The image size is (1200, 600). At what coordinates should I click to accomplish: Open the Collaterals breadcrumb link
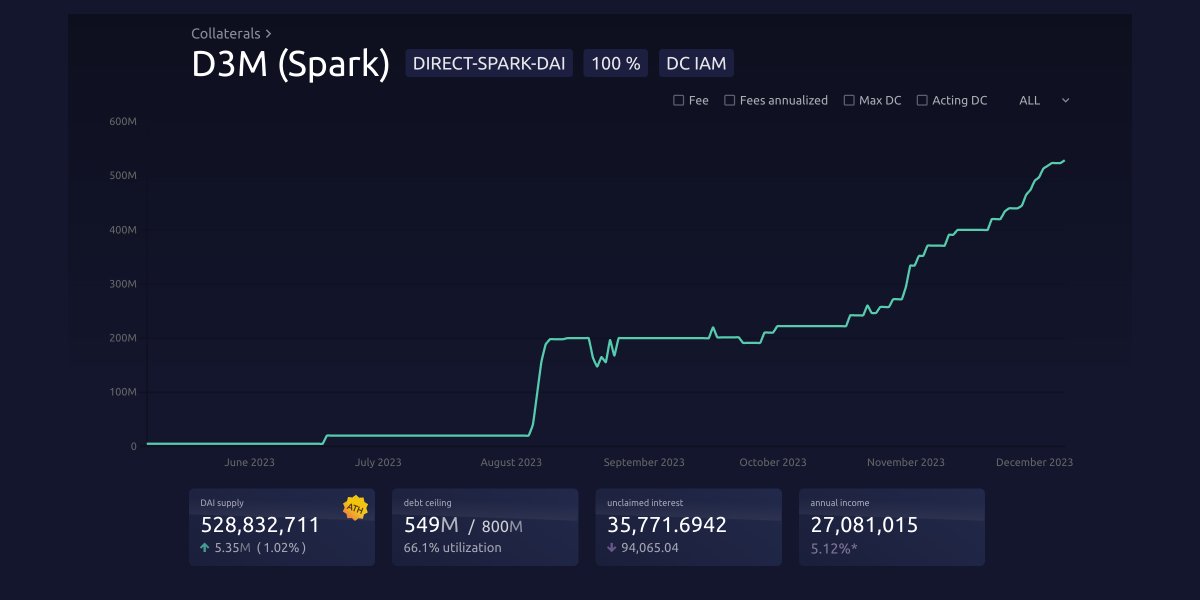(x=226, y=34)
